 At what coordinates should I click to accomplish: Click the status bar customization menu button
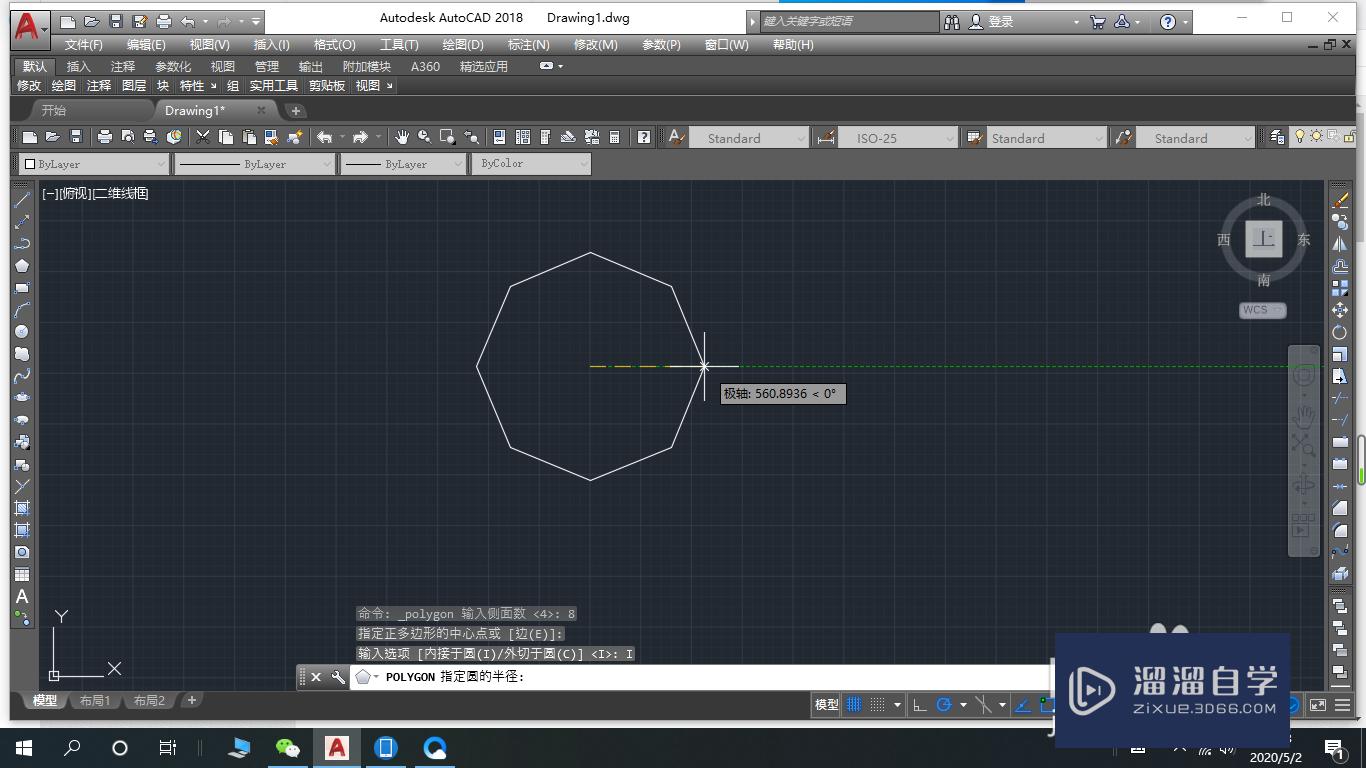coord(1342,705)
